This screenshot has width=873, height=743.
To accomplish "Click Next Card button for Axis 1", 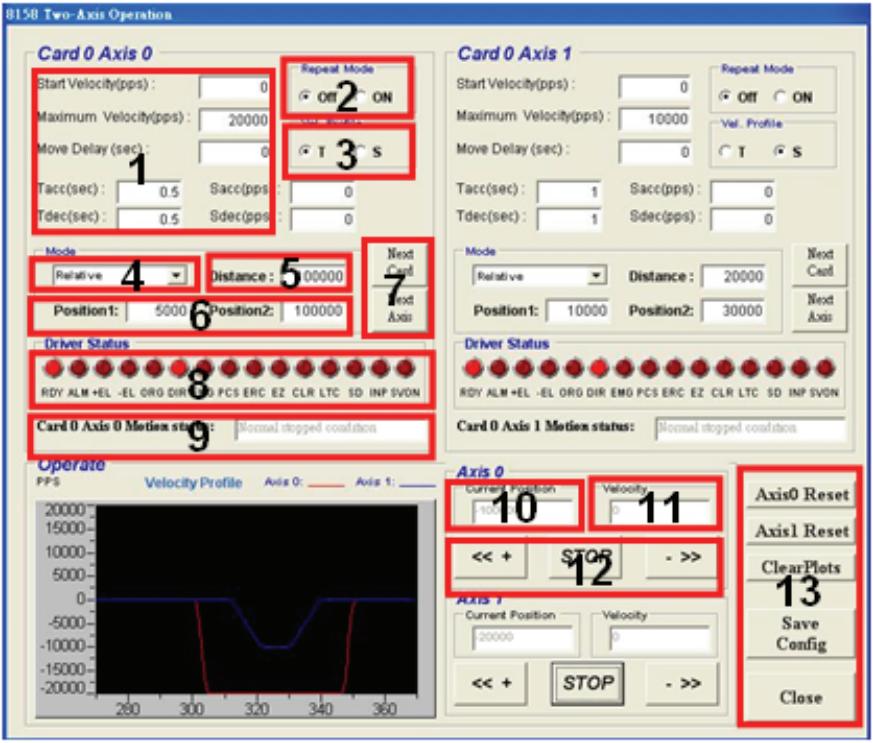I will 820,262.
